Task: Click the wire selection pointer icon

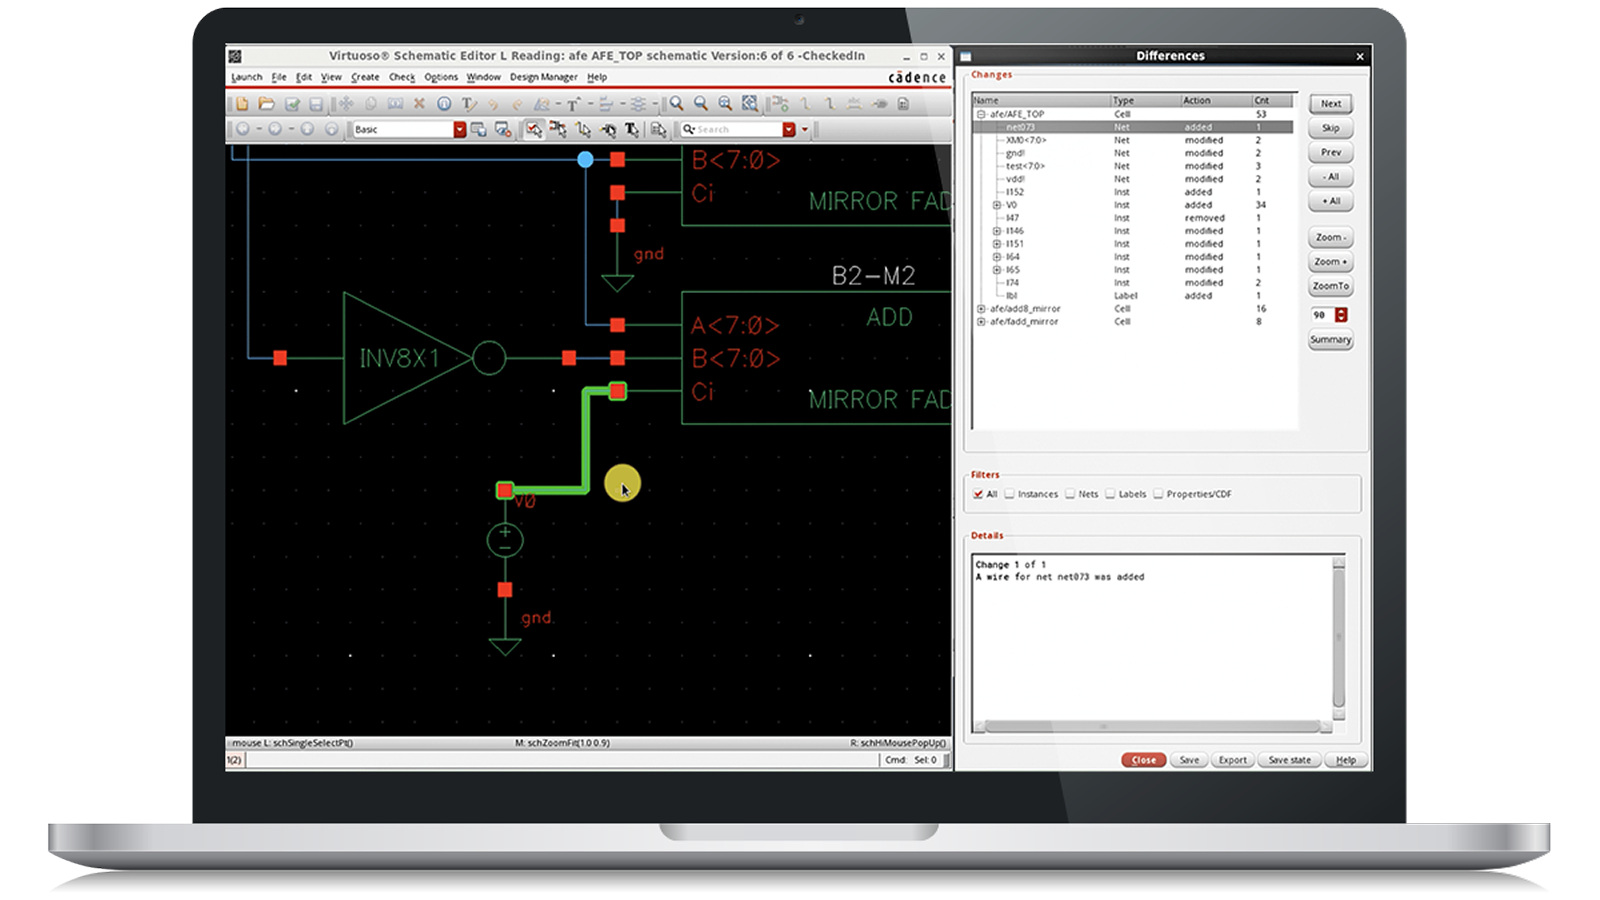Action: [583, 129]
